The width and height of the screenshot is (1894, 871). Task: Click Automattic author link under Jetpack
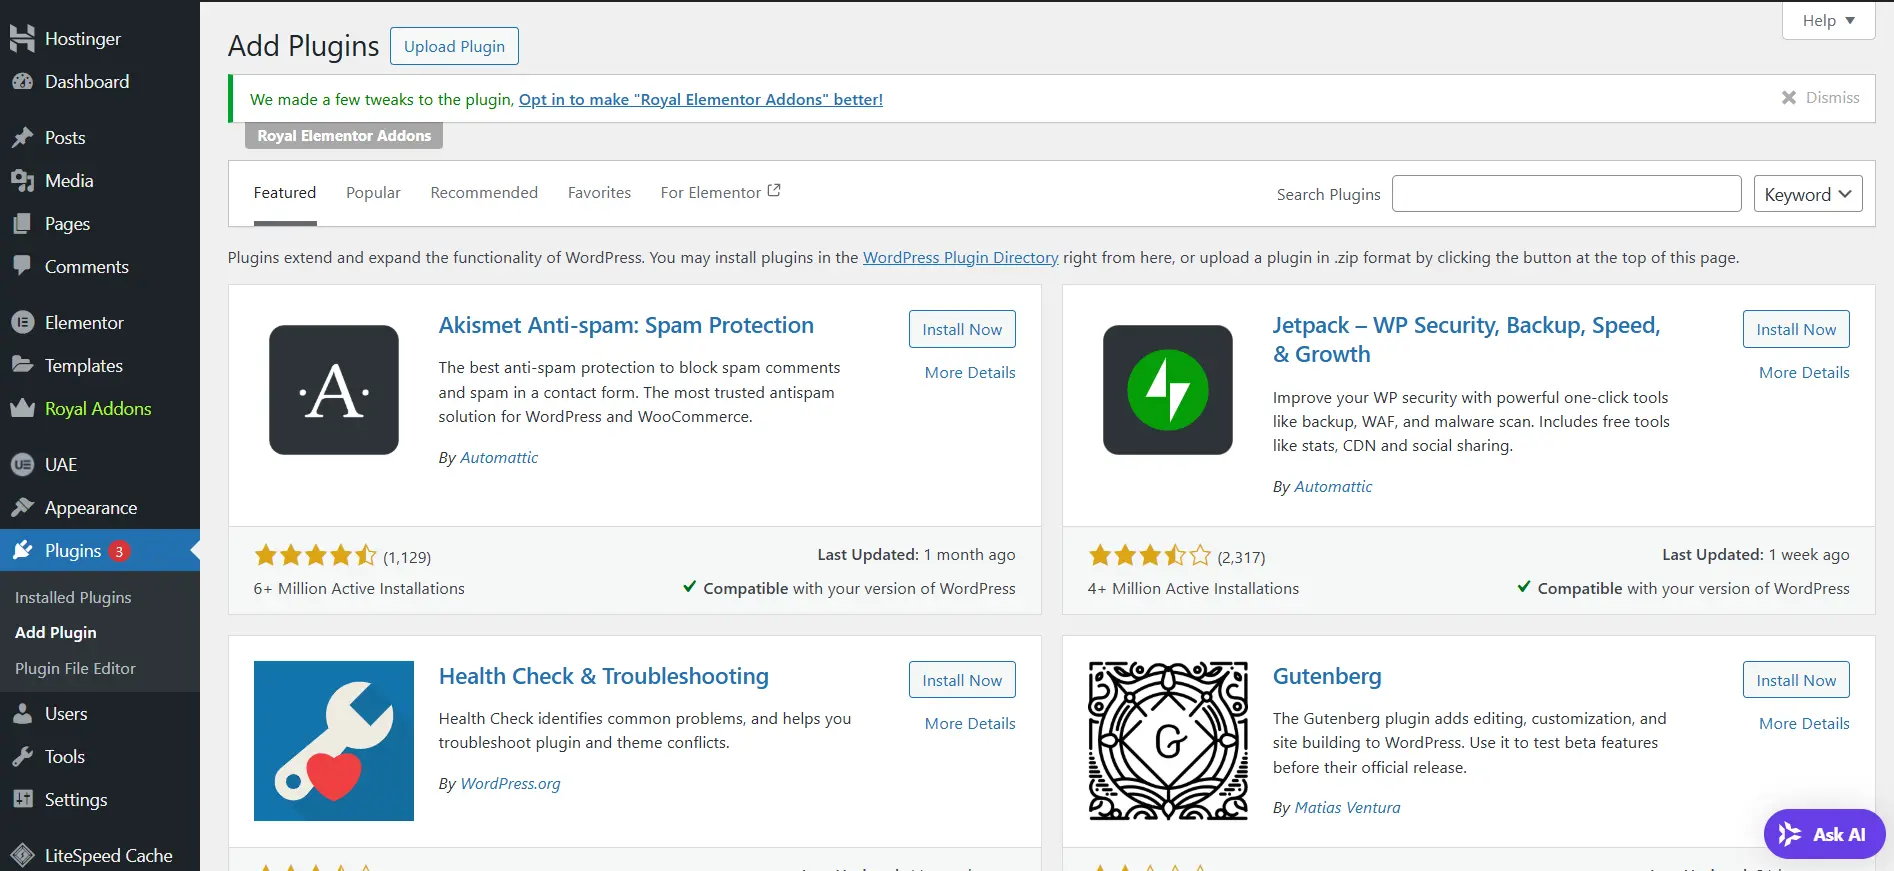pyautogui.click(x=1333, y=486)
